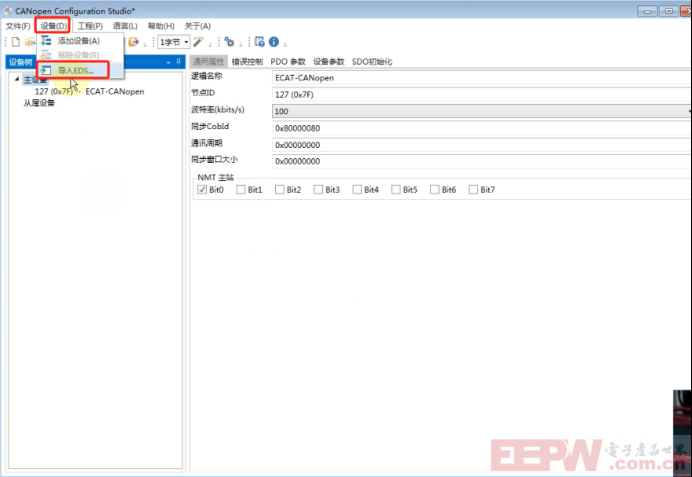Minimize the CANopen Configuration Studio window
This screenshot has height=477, width=692.
tap(647, 11)
